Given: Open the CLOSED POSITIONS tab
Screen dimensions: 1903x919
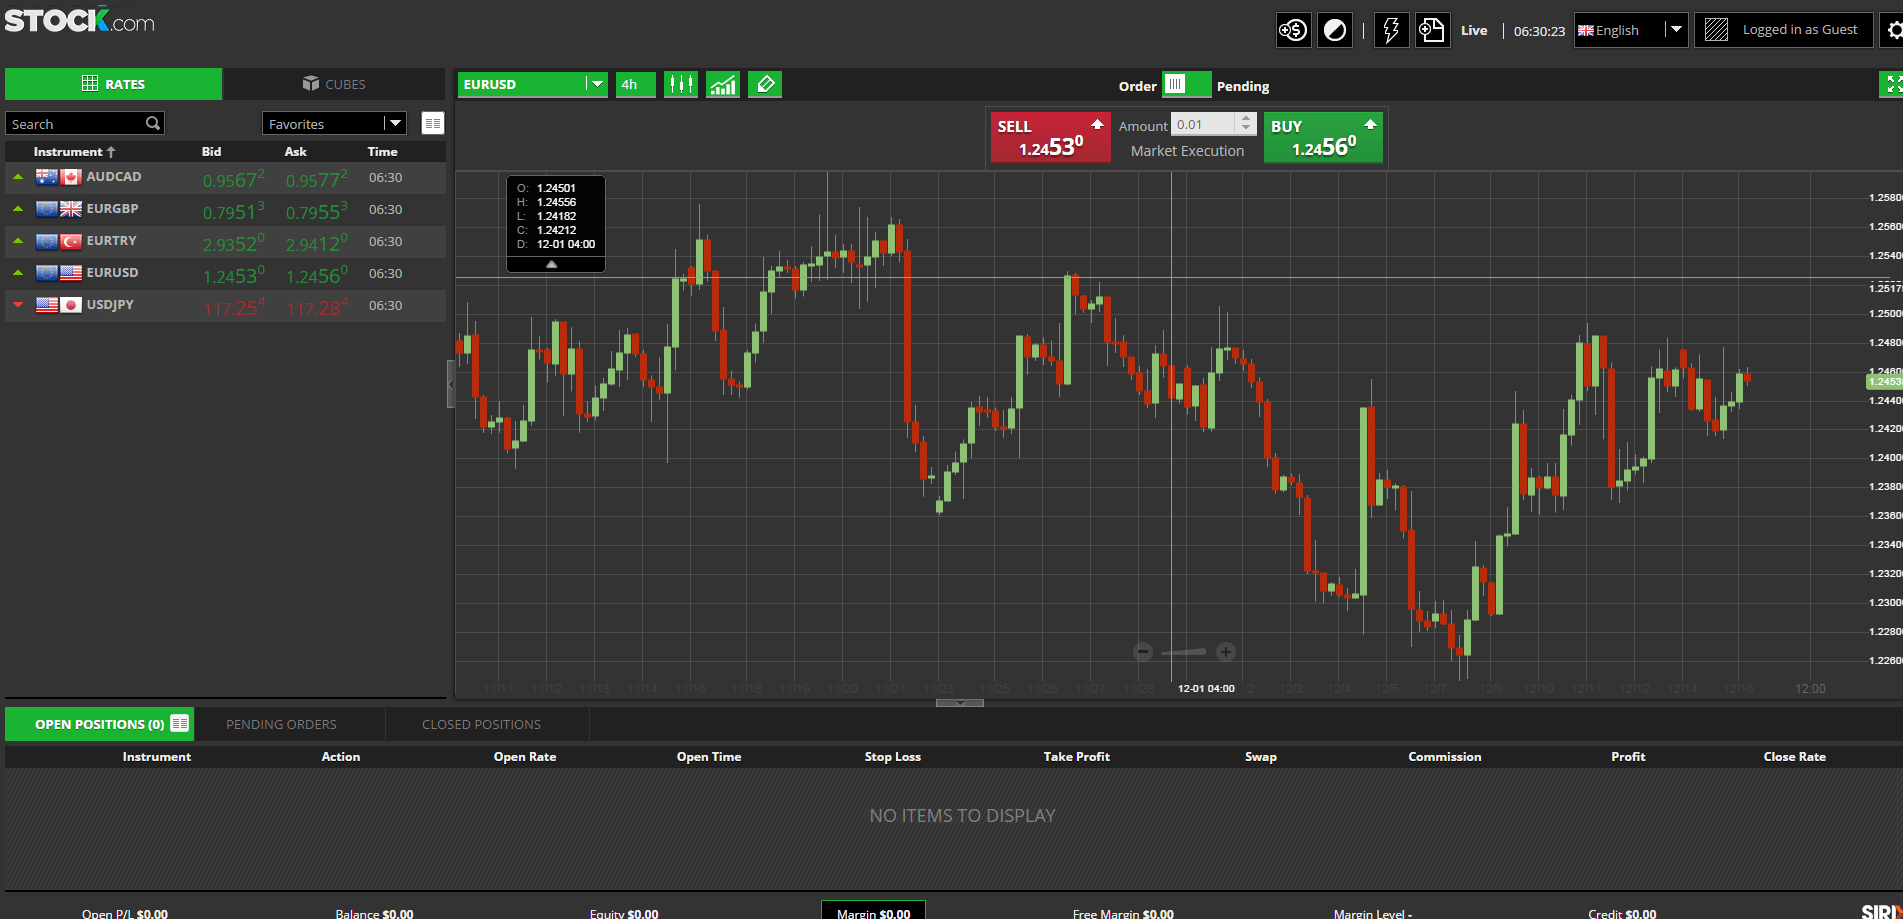Looking at the screenshot, I should (480, 723).
